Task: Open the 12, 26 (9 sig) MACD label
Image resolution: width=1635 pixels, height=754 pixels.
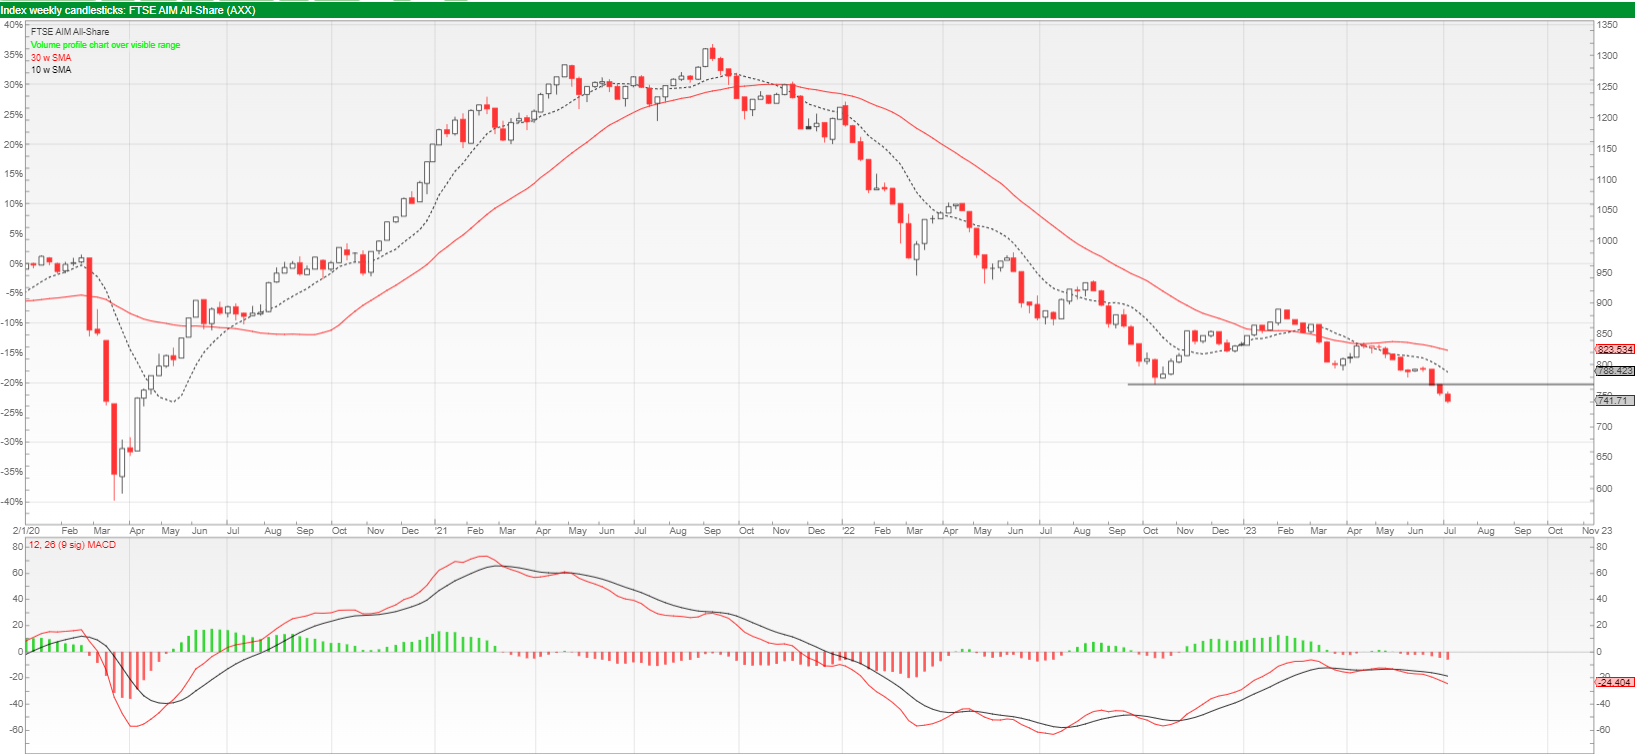Action: pyautogui.click(x=71, y=545)
